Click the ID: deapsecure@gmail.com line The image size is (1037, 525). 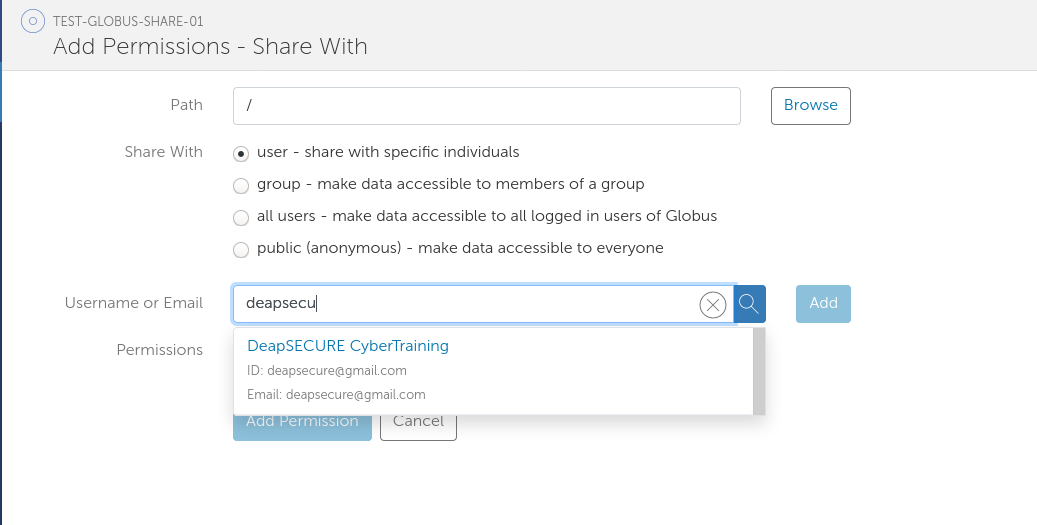327,371
